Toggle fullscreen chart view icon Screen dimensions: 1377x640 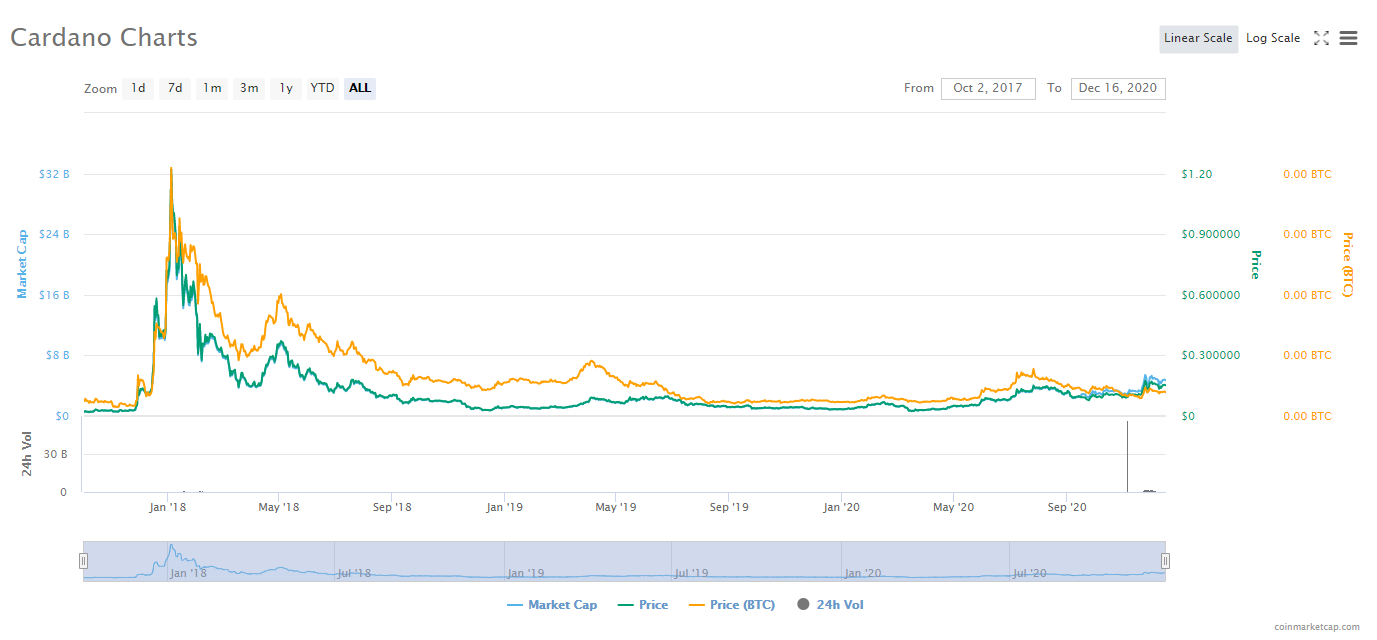pos(1321,38)
